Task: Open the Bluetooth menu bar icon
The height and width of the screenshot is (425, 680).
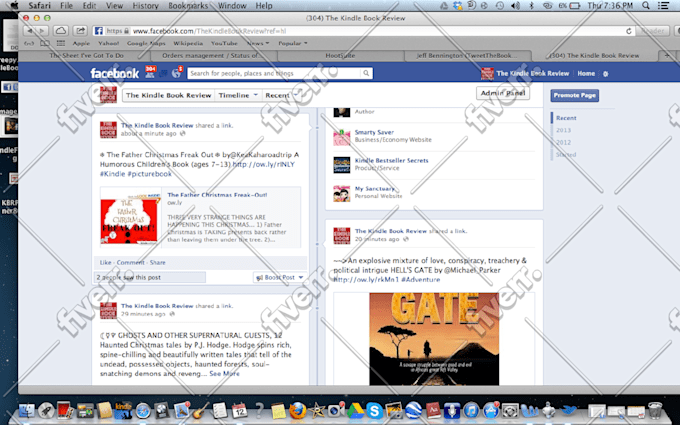Action: pos(531,6)
